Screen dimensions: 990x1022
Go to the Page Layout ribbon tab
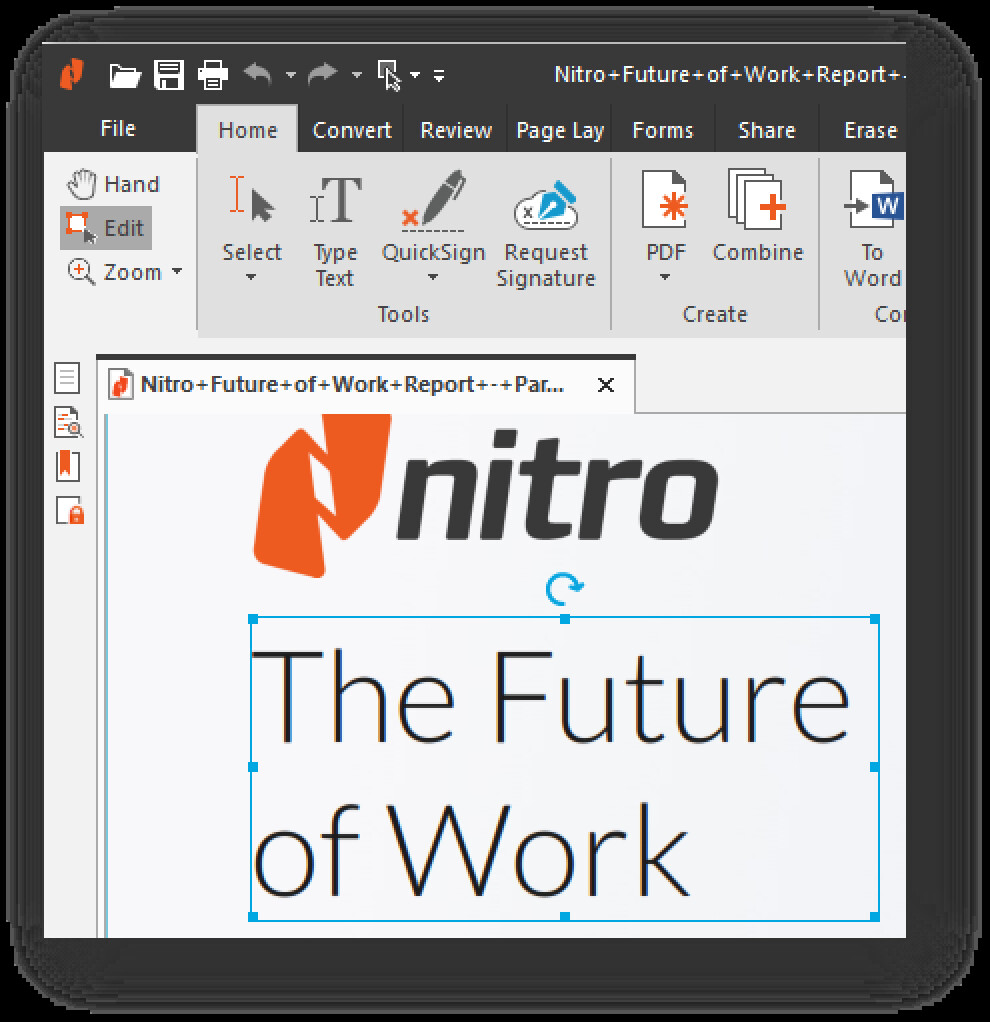[x=560, y=130]
